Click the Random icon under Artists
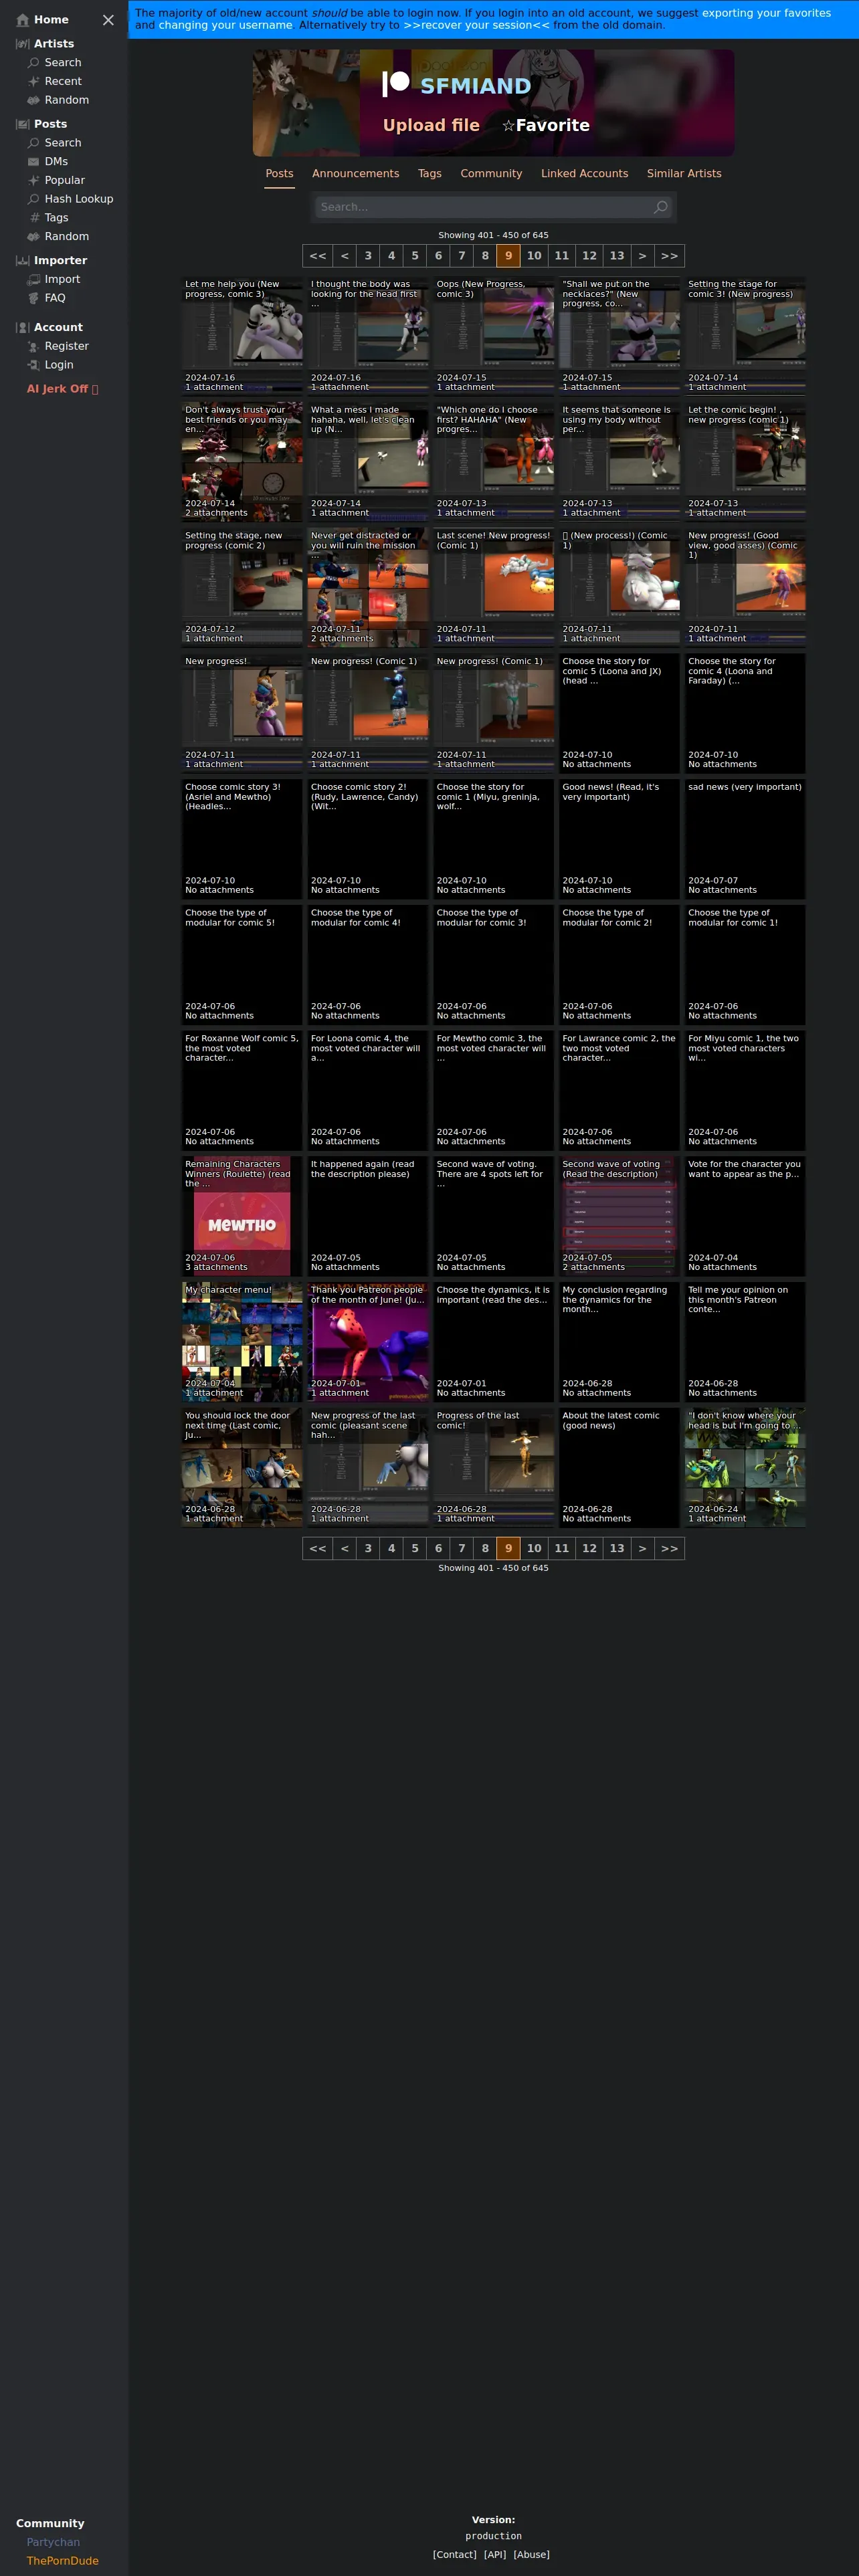This screenshot has height=2576, width=859. 33,100
